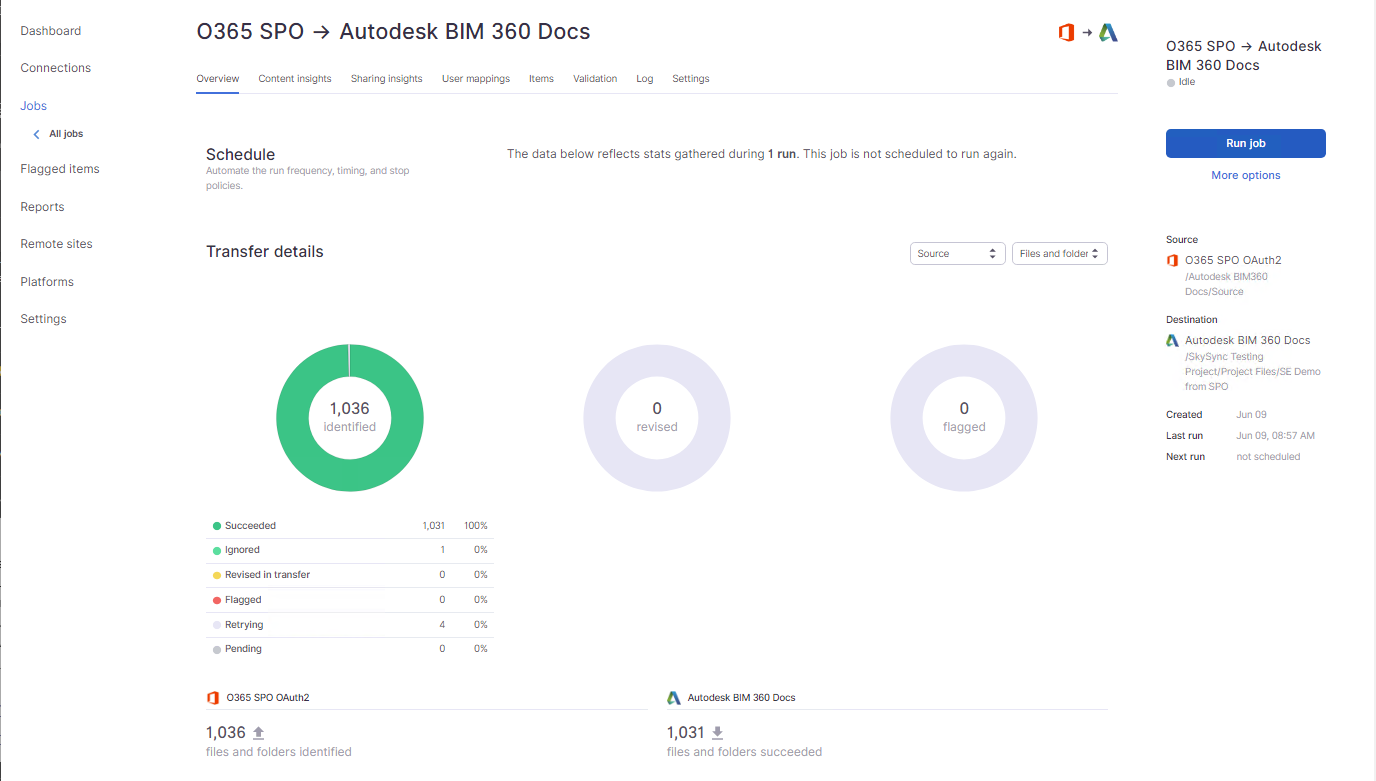Open Platforms in sidebar
Image resolution: width=1376 pixels, height=781 pixels.
click(x=47, y=282)
